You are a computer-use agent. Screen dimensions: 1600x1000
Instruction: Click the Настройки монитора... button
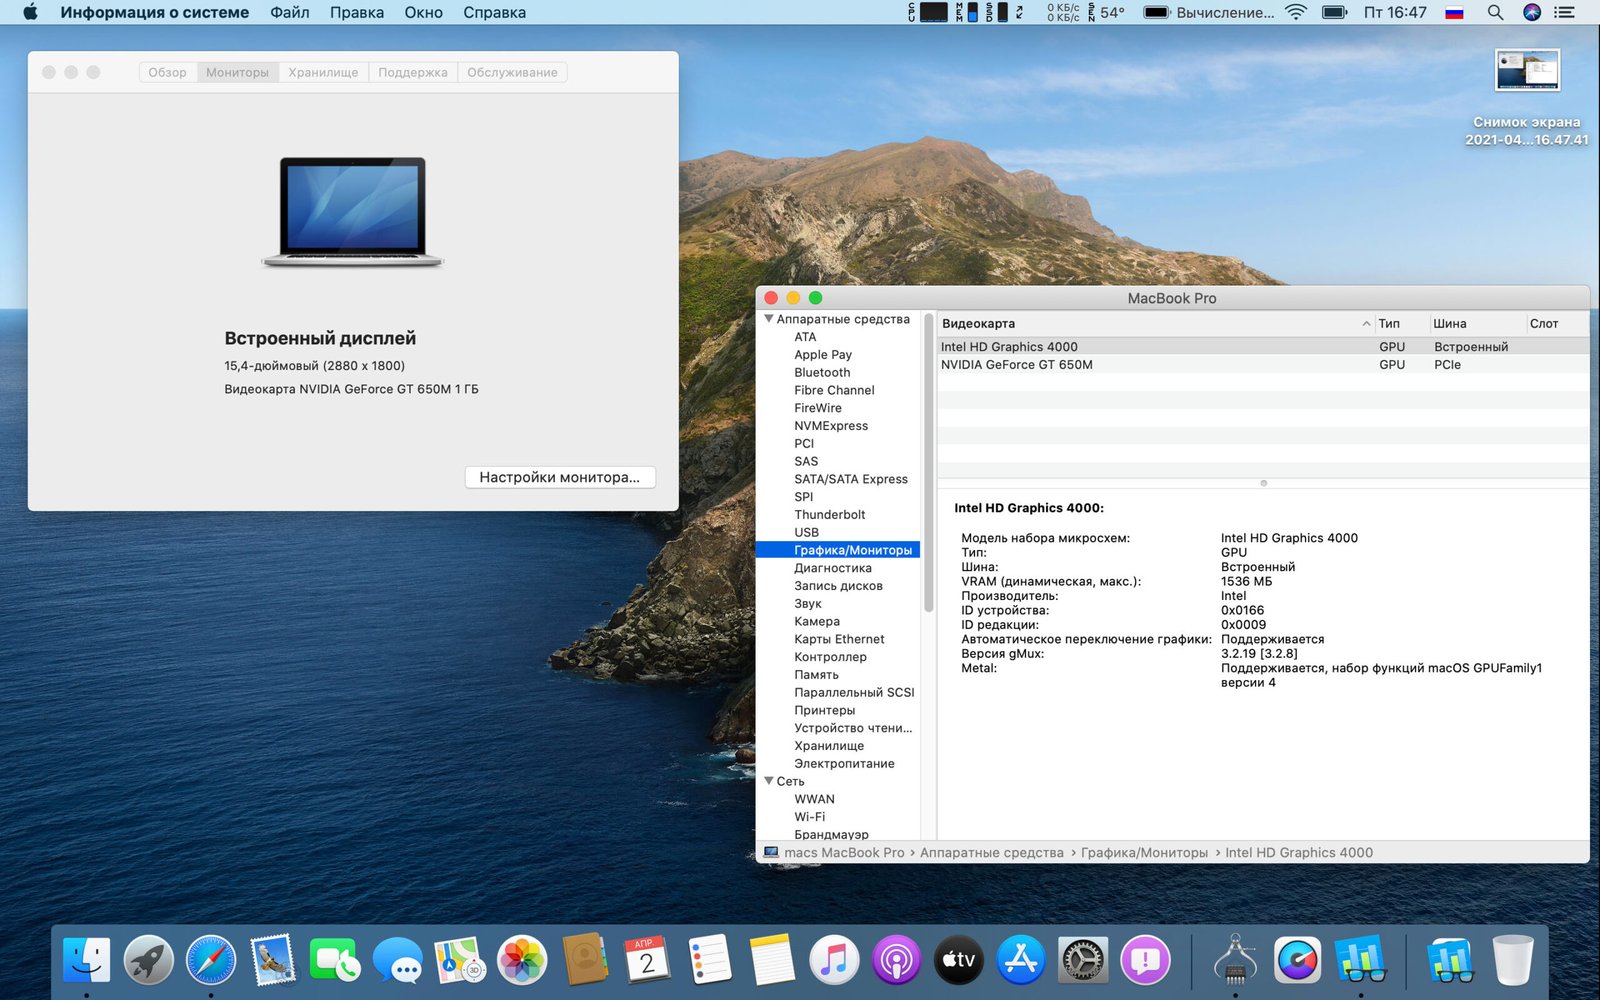point(560,477)
